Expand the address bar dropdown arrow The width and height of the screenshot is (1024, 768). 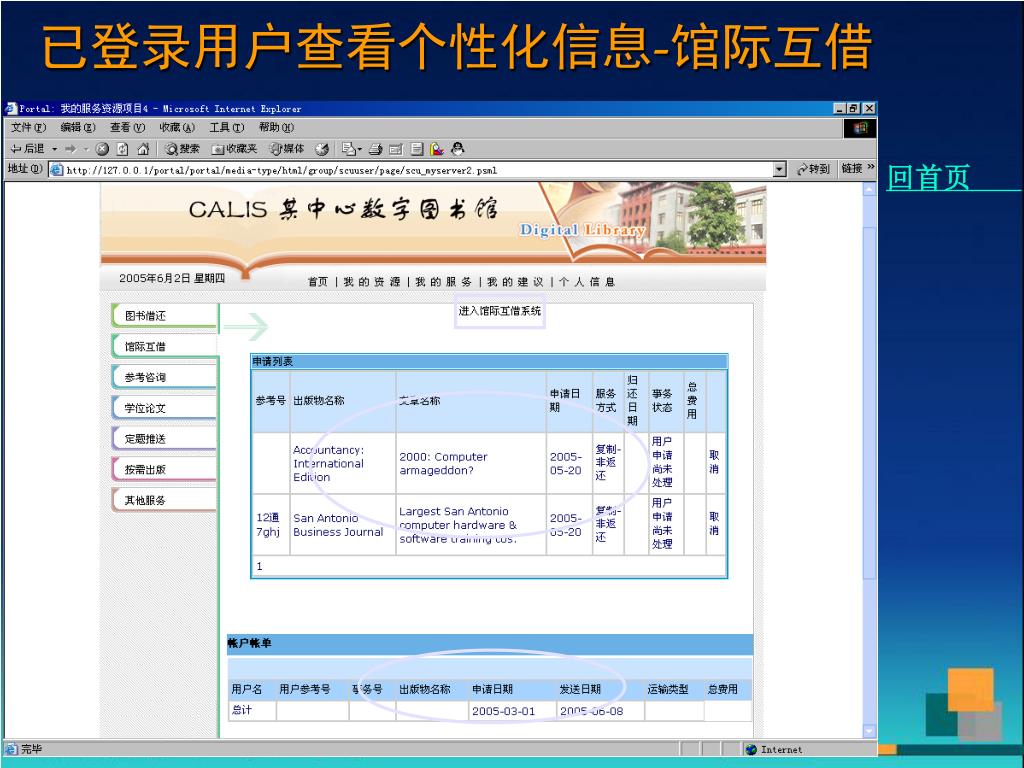click(780, 170)
